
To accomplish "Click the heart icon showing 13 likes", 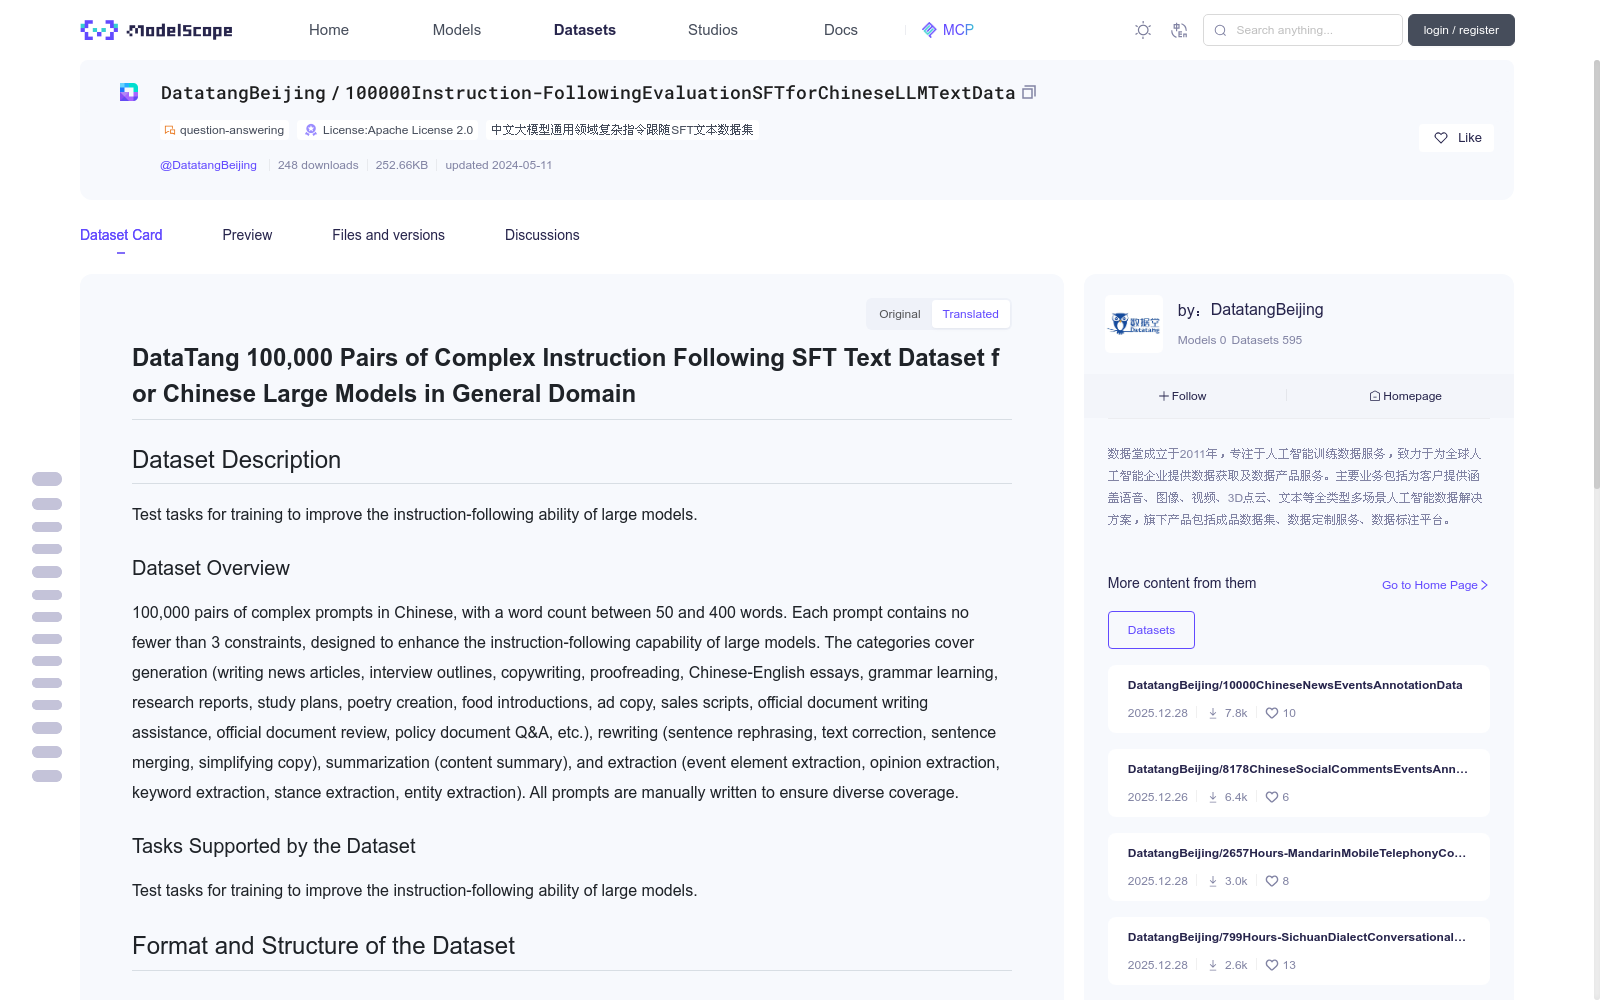I will tap(1272, 965).
